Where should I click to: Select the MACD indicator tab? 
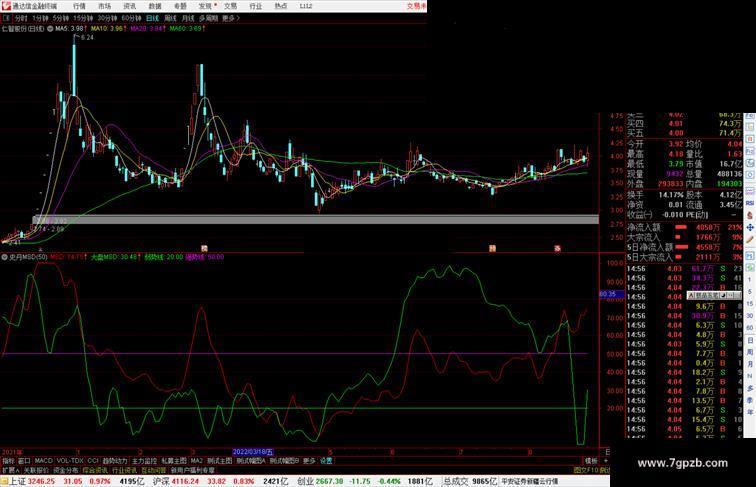pos(43,461)
